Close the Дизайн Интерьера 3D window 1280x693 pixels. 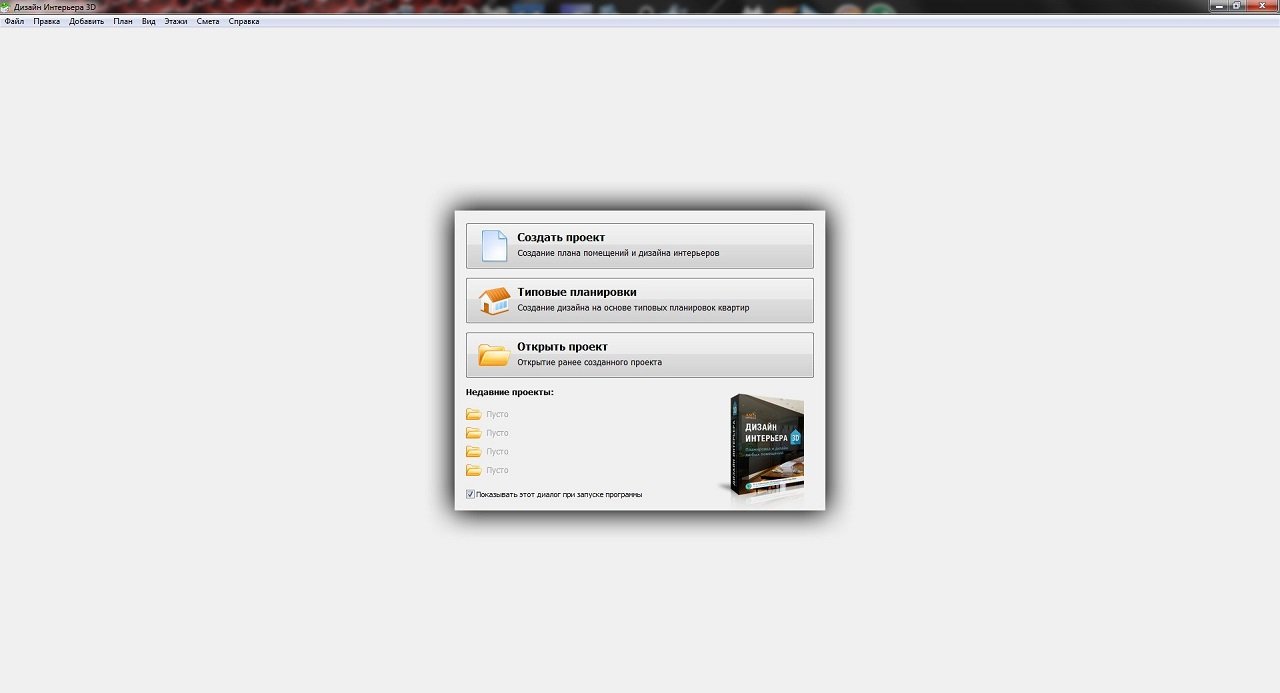point(1262,6)
